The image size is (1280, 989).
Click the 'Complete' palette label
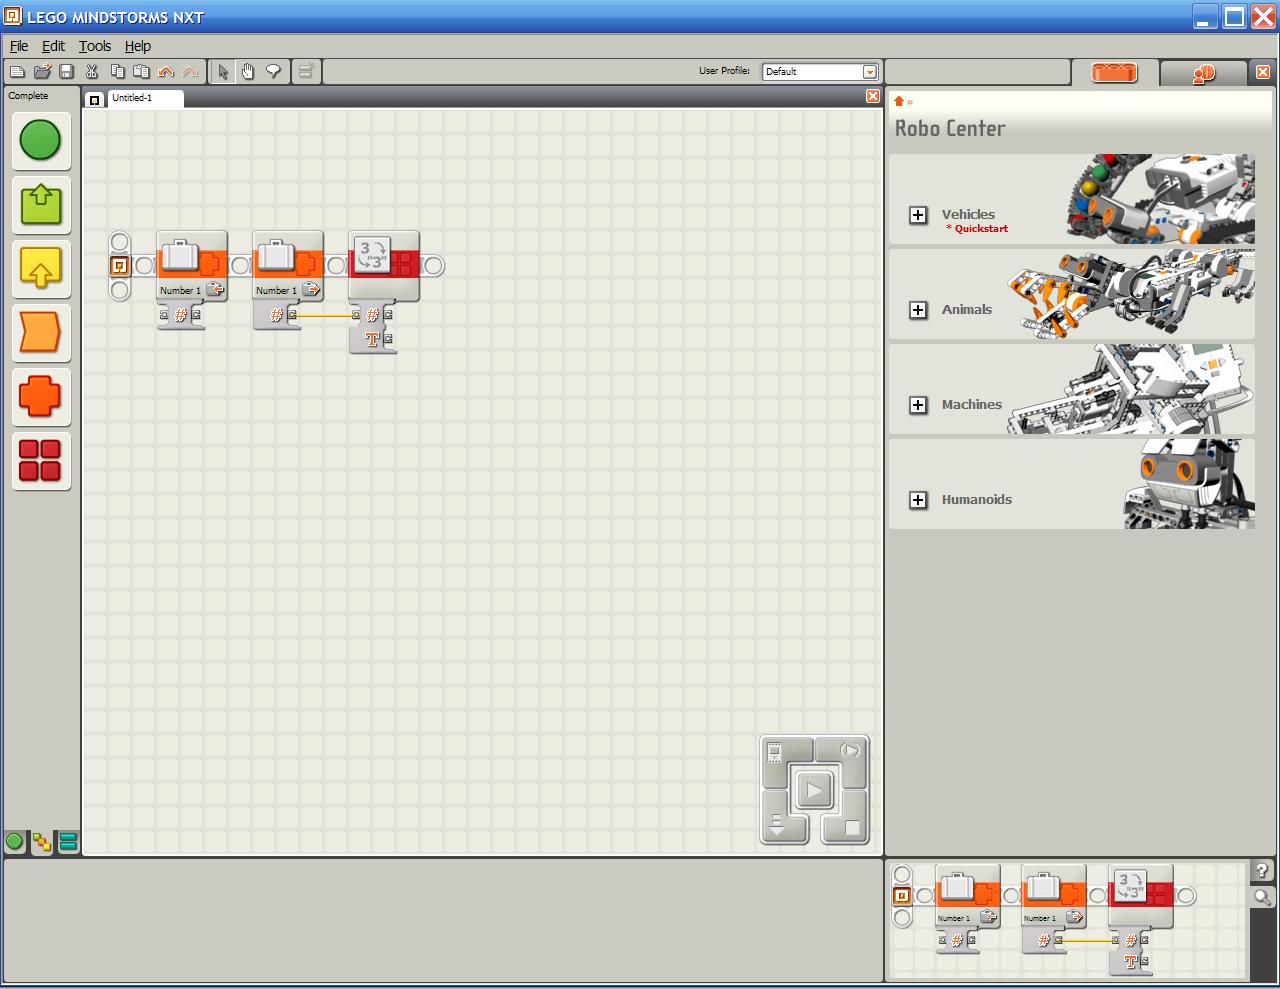[x=28, y=96]
